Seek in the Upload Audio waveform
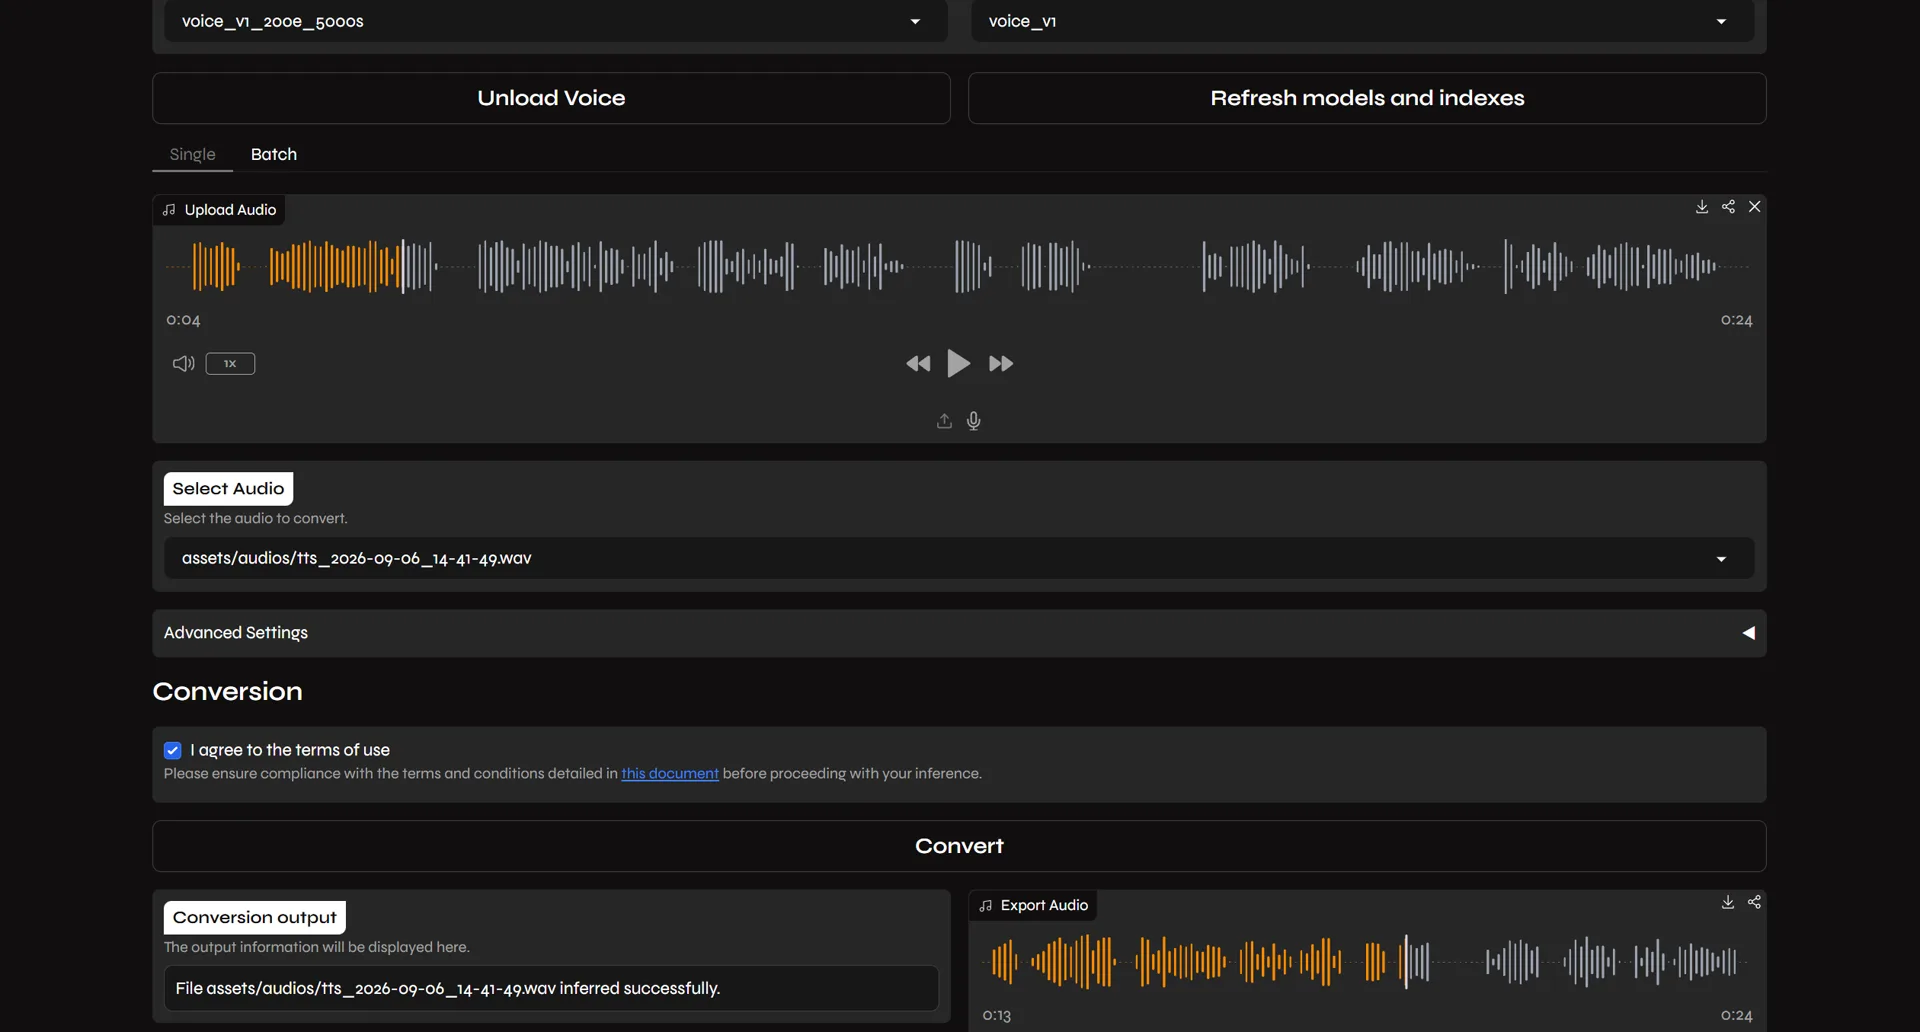 pos(958,266)
